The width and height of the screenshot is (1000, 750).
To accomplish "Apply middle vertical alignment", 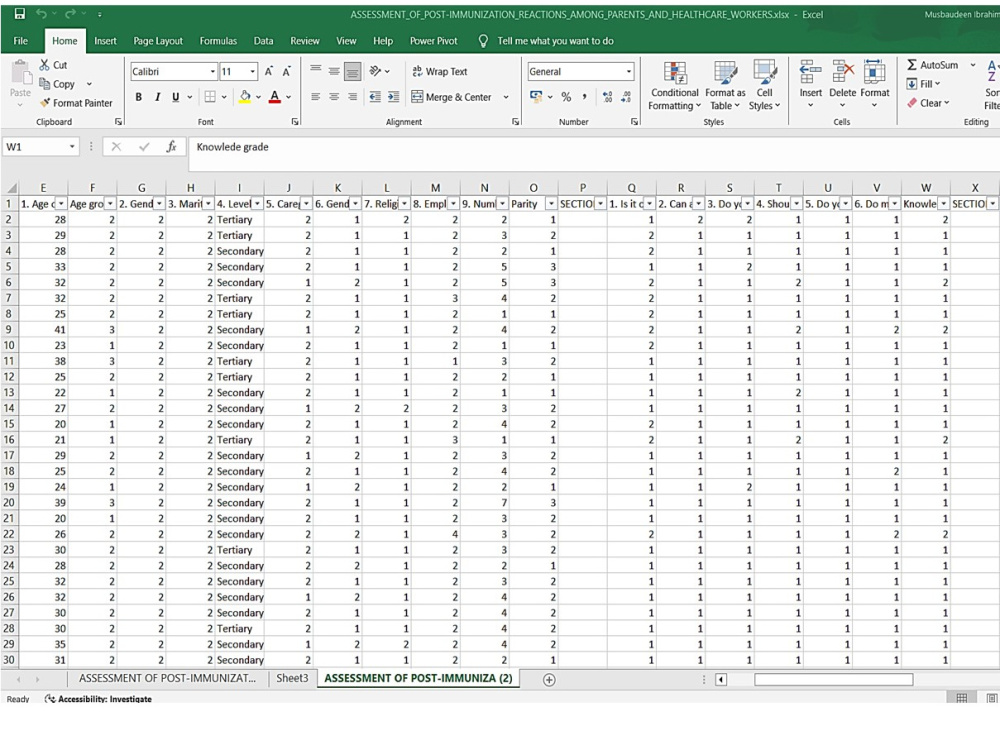I will coord(334,71).
